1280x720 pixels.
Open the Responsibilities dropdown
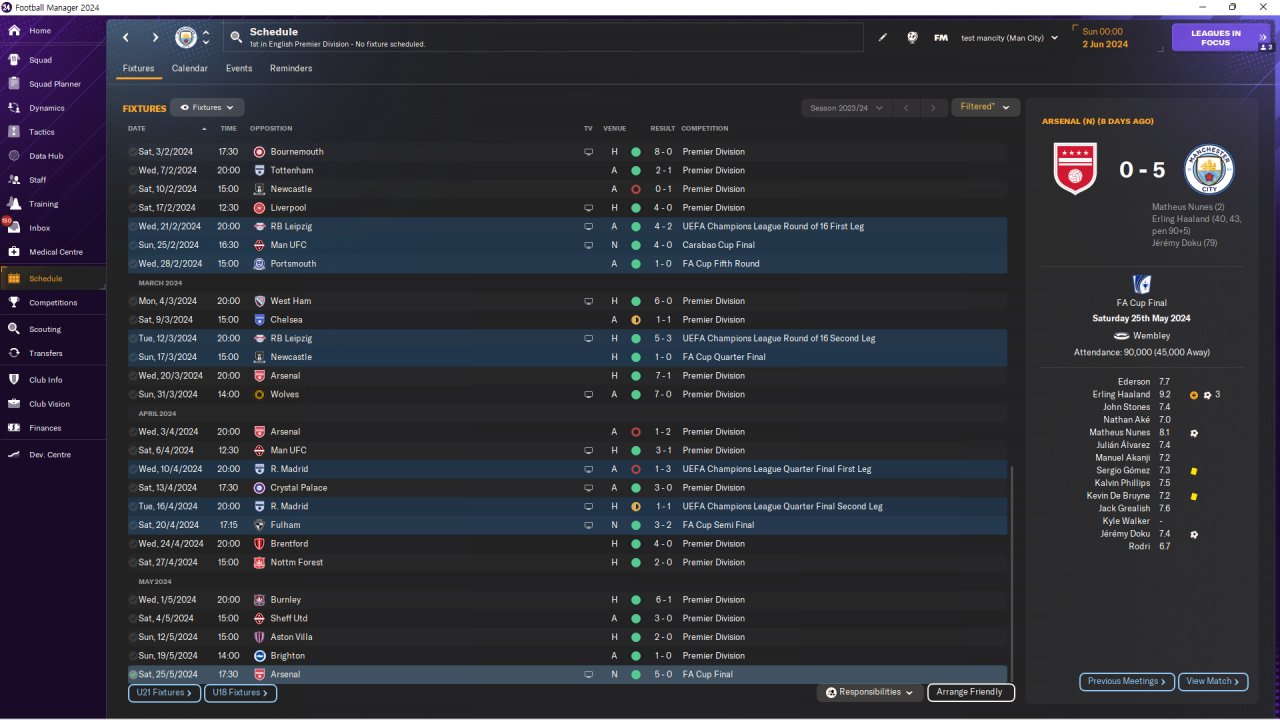pos(870,692)
